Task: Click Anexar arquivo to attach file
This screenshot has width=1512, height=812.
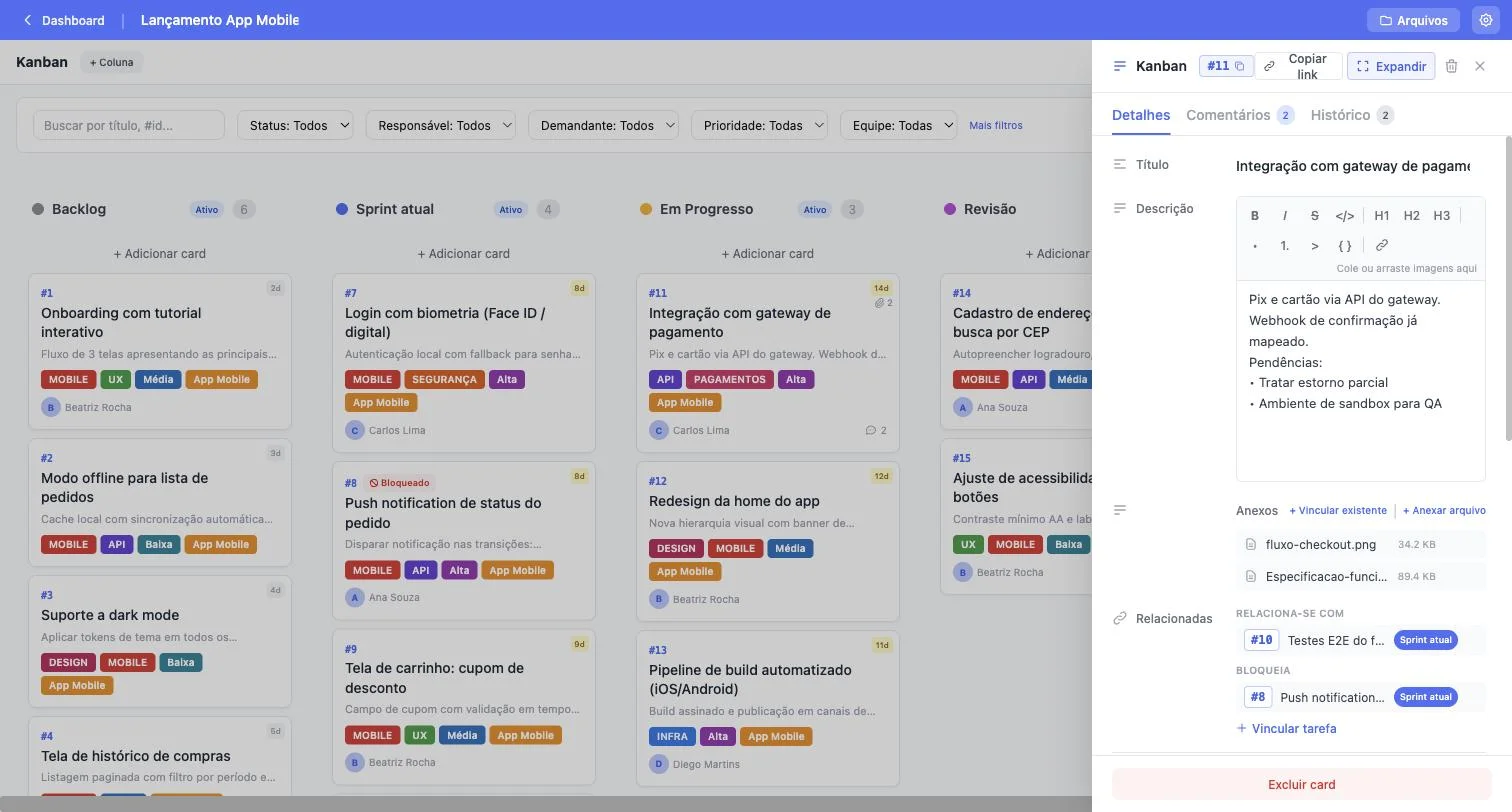Action: click(x=1444, y=510)
